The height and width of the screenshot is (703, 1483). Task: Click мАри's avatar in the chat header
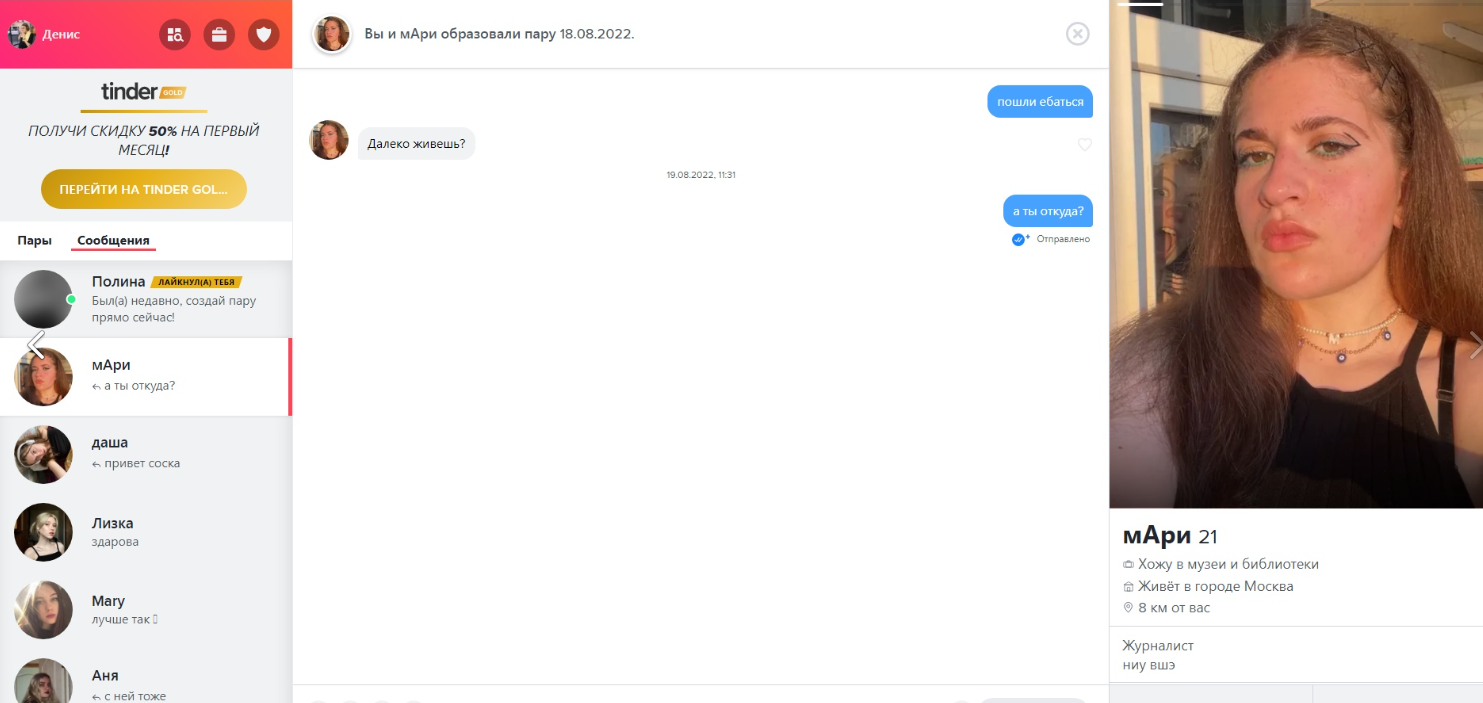click(332, 34)
